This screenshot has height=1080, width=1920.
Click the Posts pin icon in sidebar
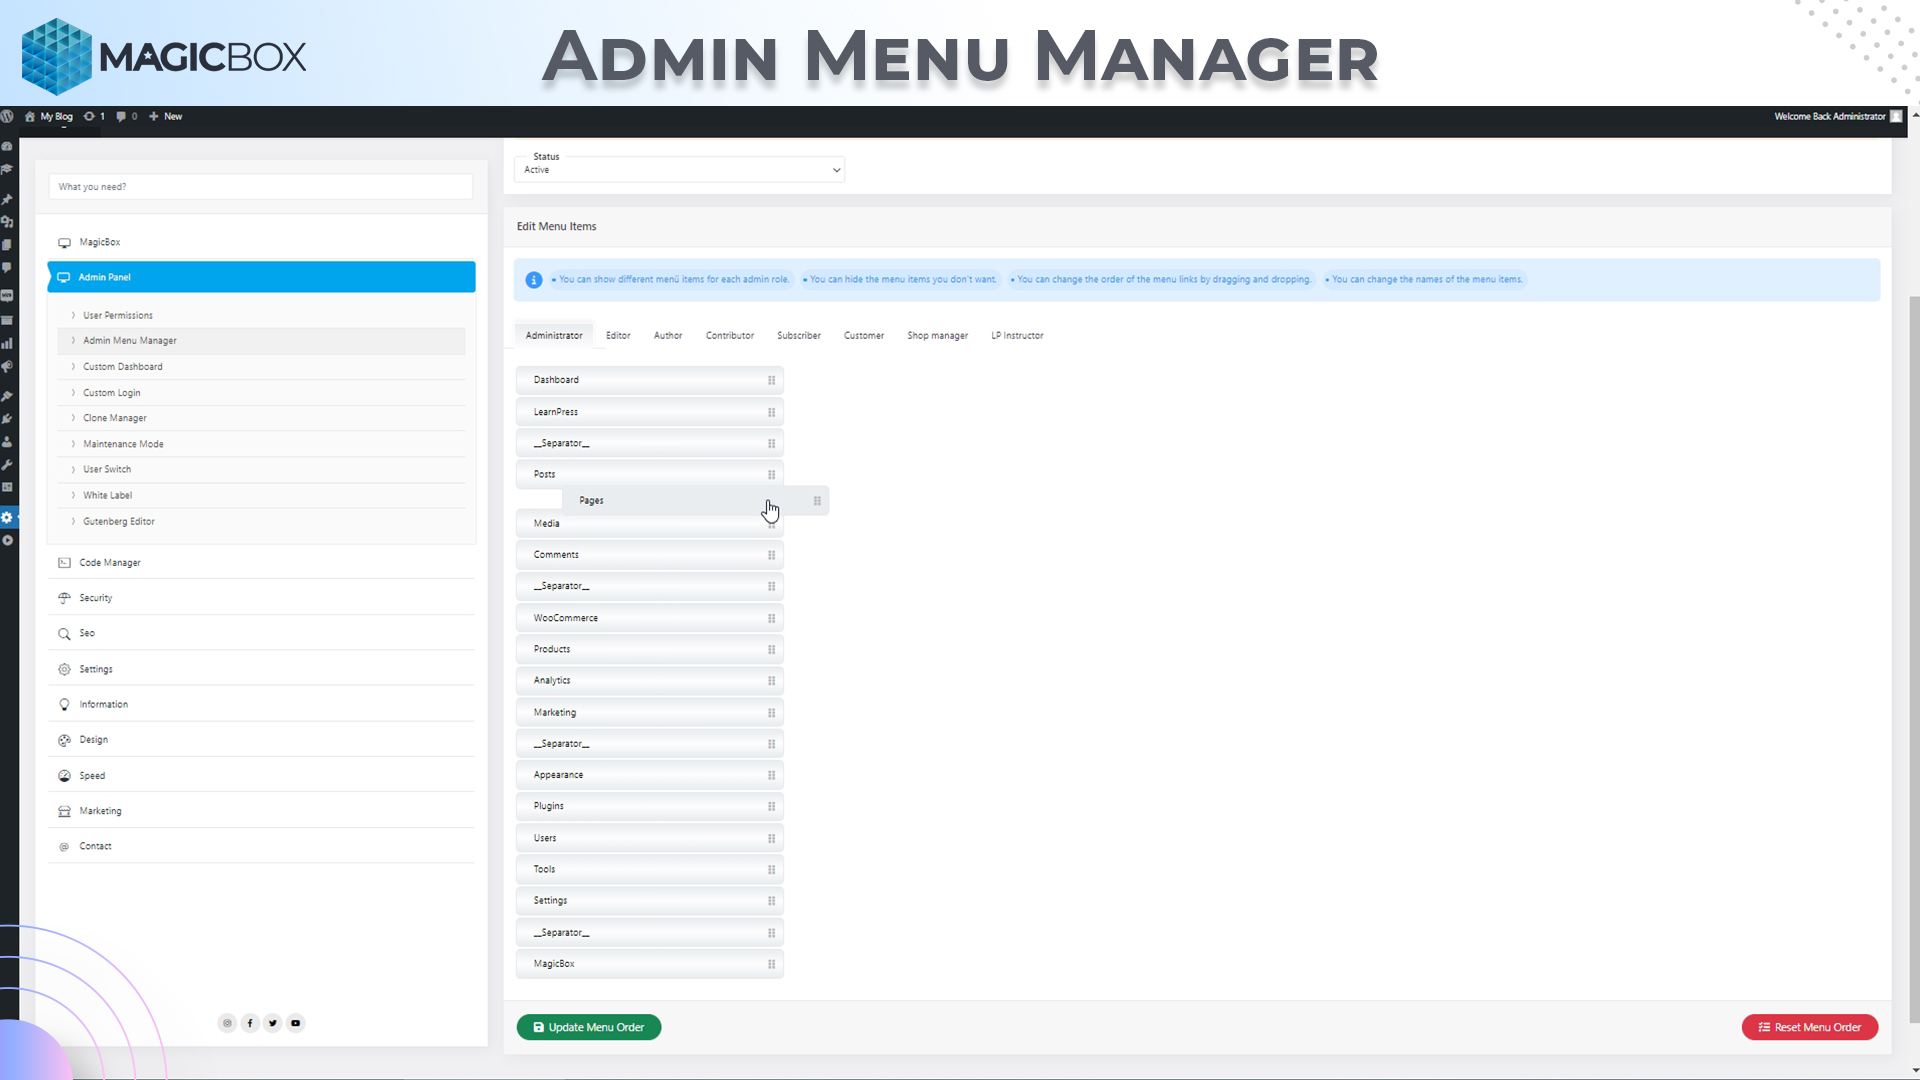[x=7, y=199]
